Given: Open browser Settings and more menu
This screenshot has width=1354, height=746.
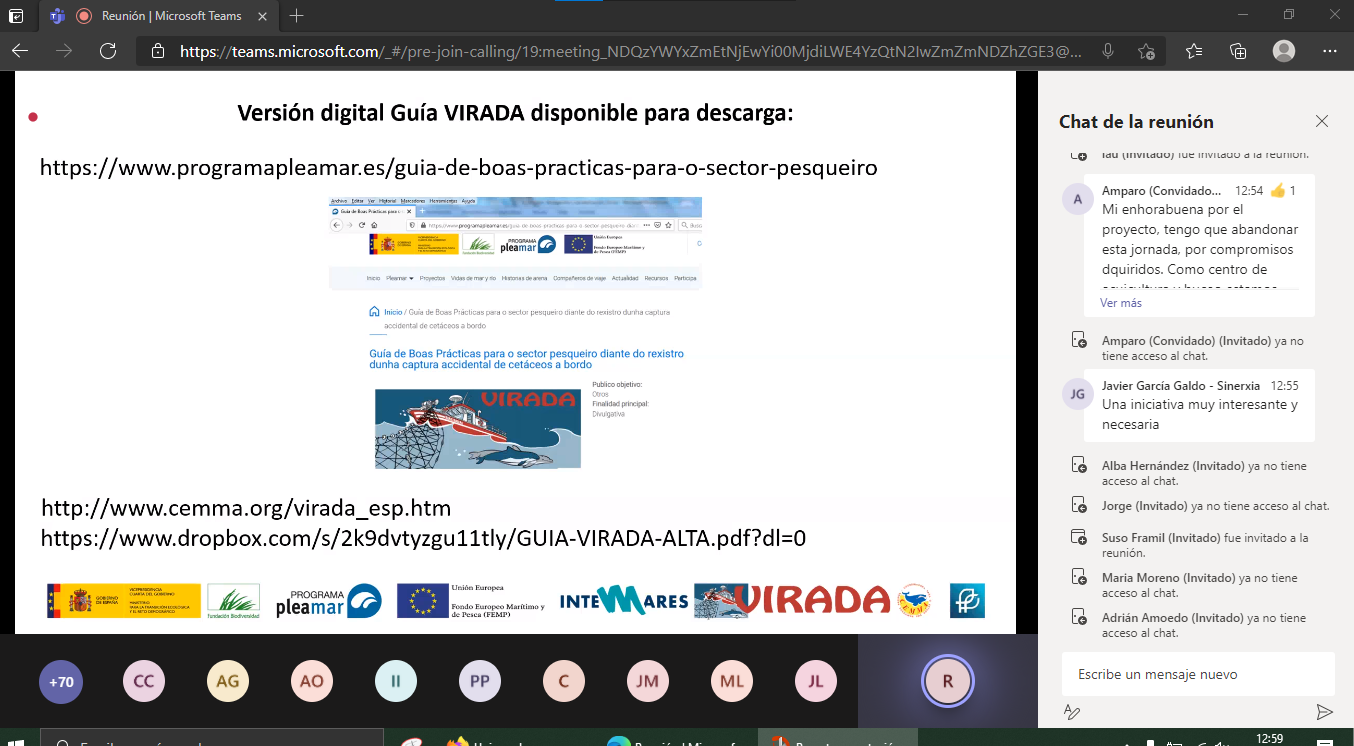Looking at the screenshot, I should pyautogui.click(x=1329, y=51).
